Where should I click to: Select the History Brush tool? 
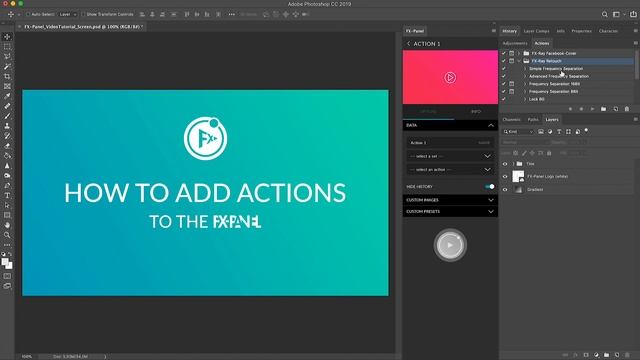(7, 136)
